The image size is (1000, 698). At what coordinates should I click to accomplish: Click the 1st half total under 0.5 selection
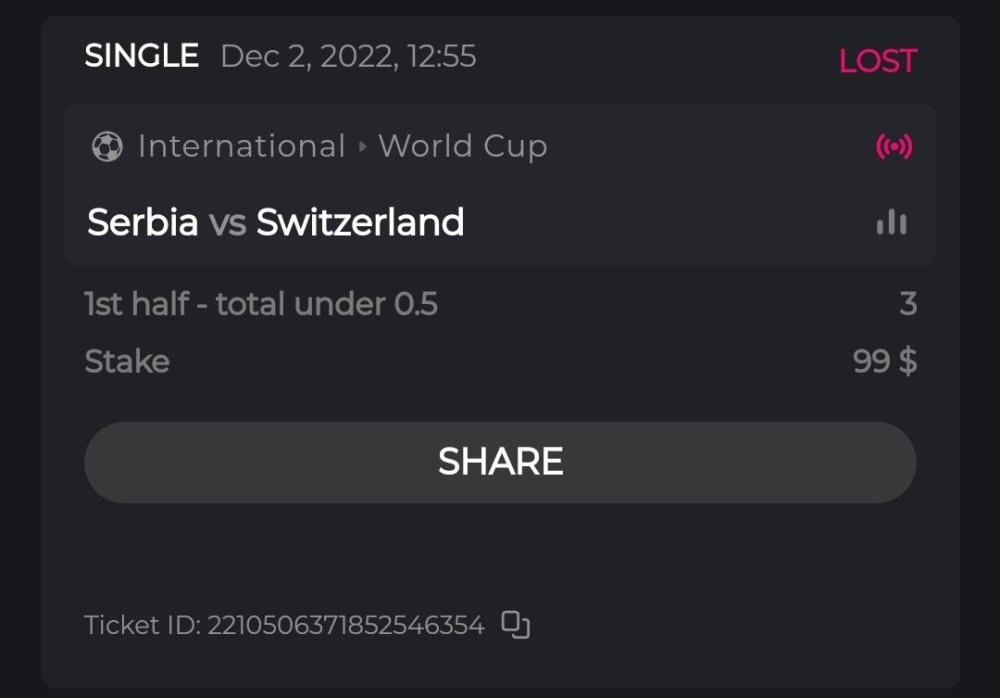click(x=261, y=304)
